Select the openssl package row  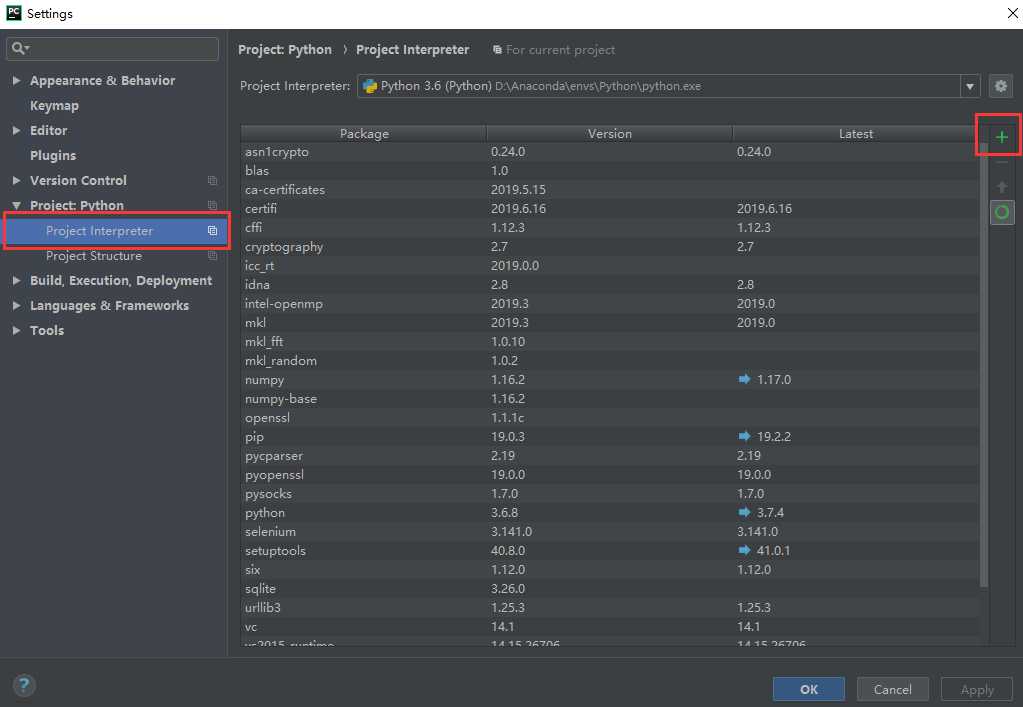609,417
